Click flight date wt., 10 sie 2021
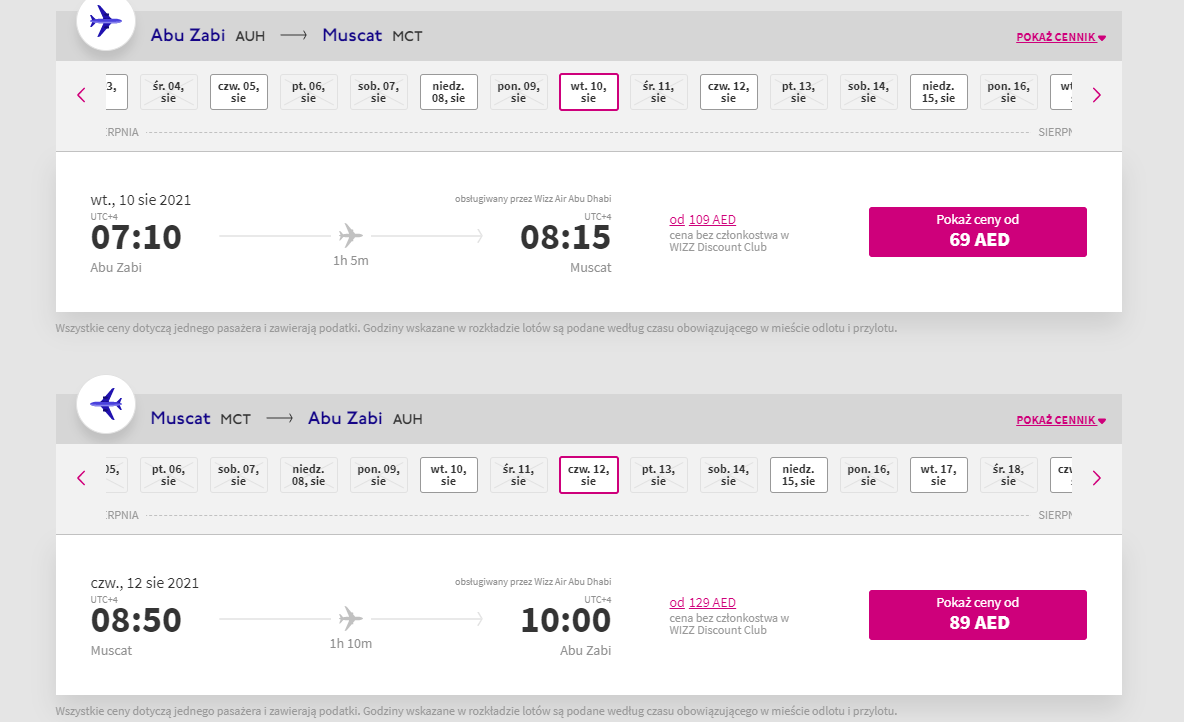Screen dimensions: 1184x722 [x=140, y=200]
